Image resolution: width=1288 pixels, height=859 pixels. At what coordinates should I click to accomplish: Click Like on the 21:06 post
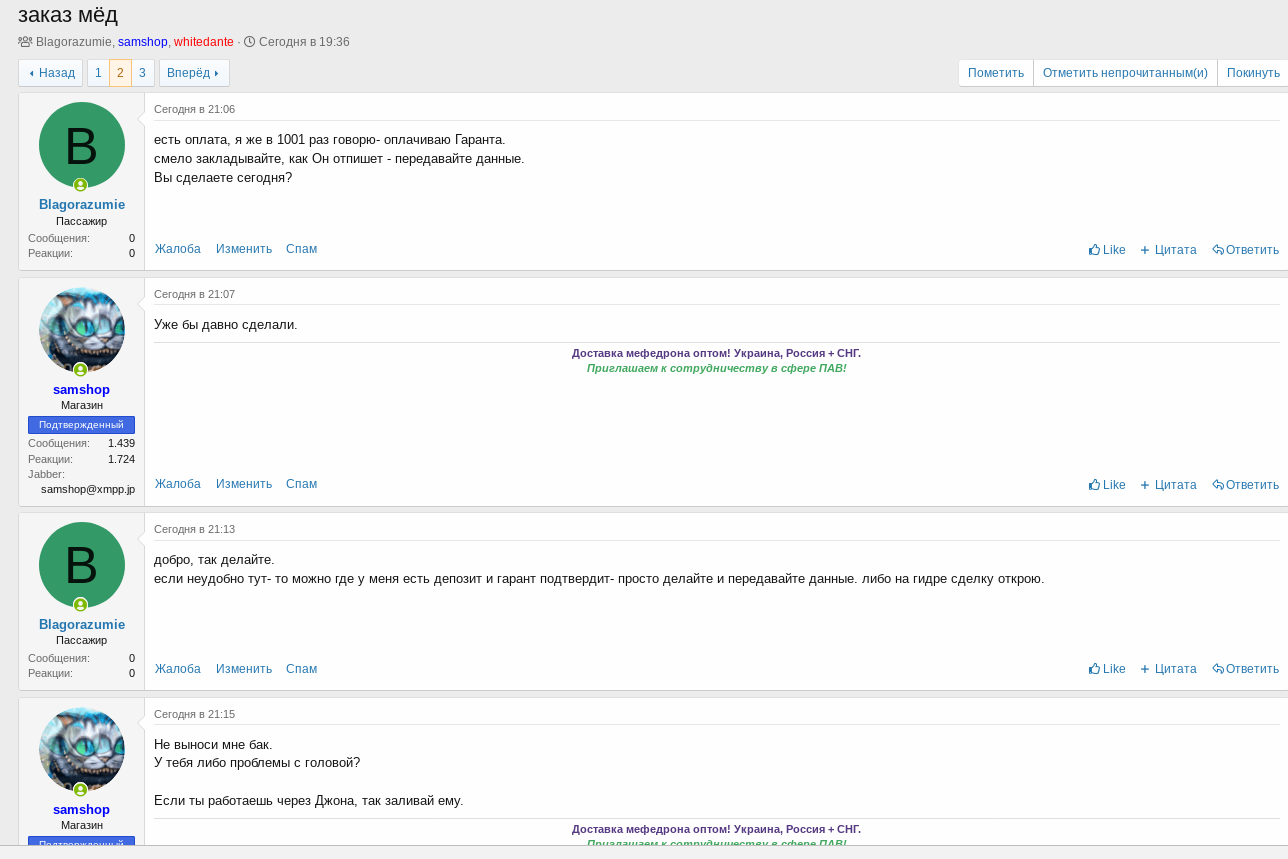(x=1107, y=250)
